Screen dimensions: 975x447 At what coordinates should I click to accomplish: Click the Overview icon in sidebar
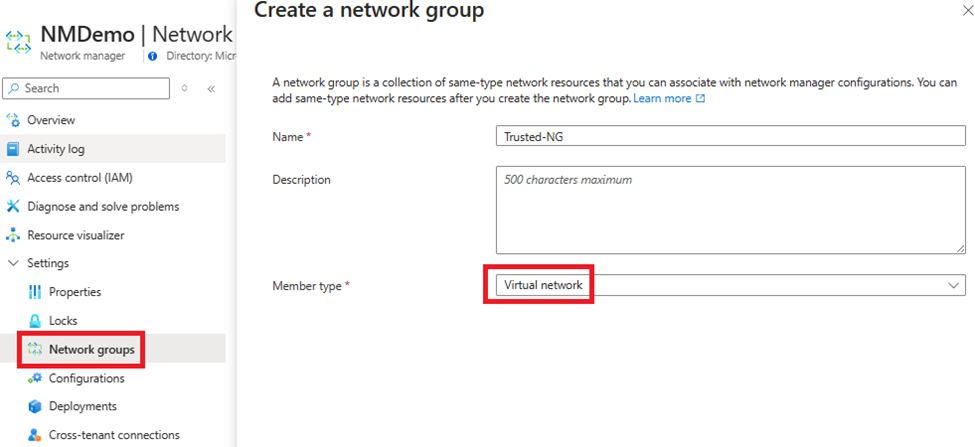pyautogui.click(x=13, y=120)
